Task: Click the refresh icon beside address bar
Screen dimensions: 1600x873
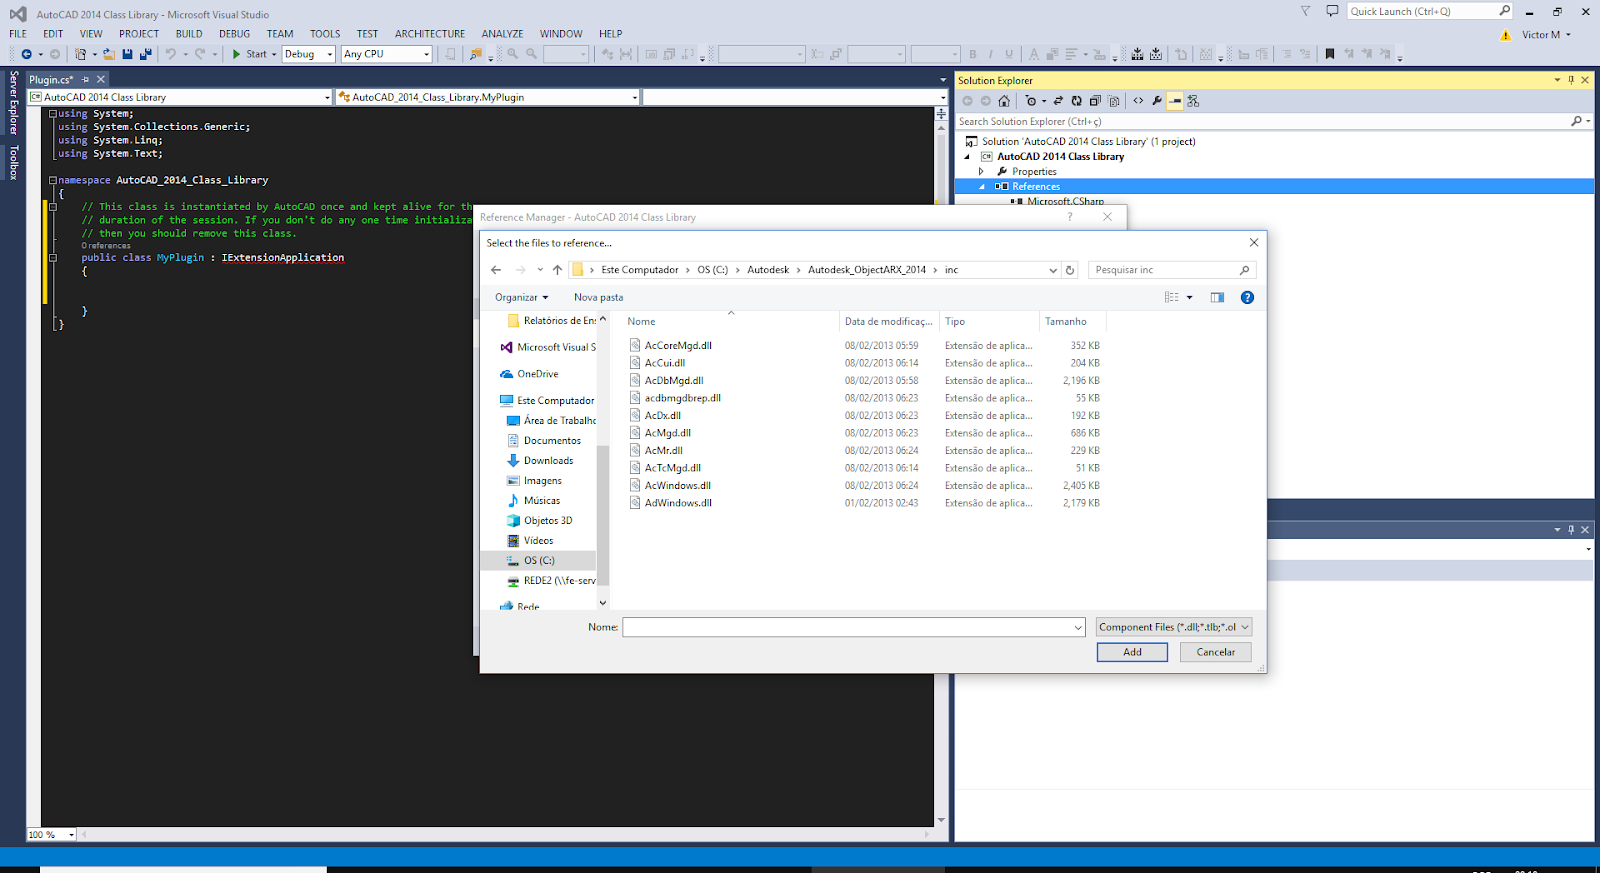Action: click(1070, 270)
